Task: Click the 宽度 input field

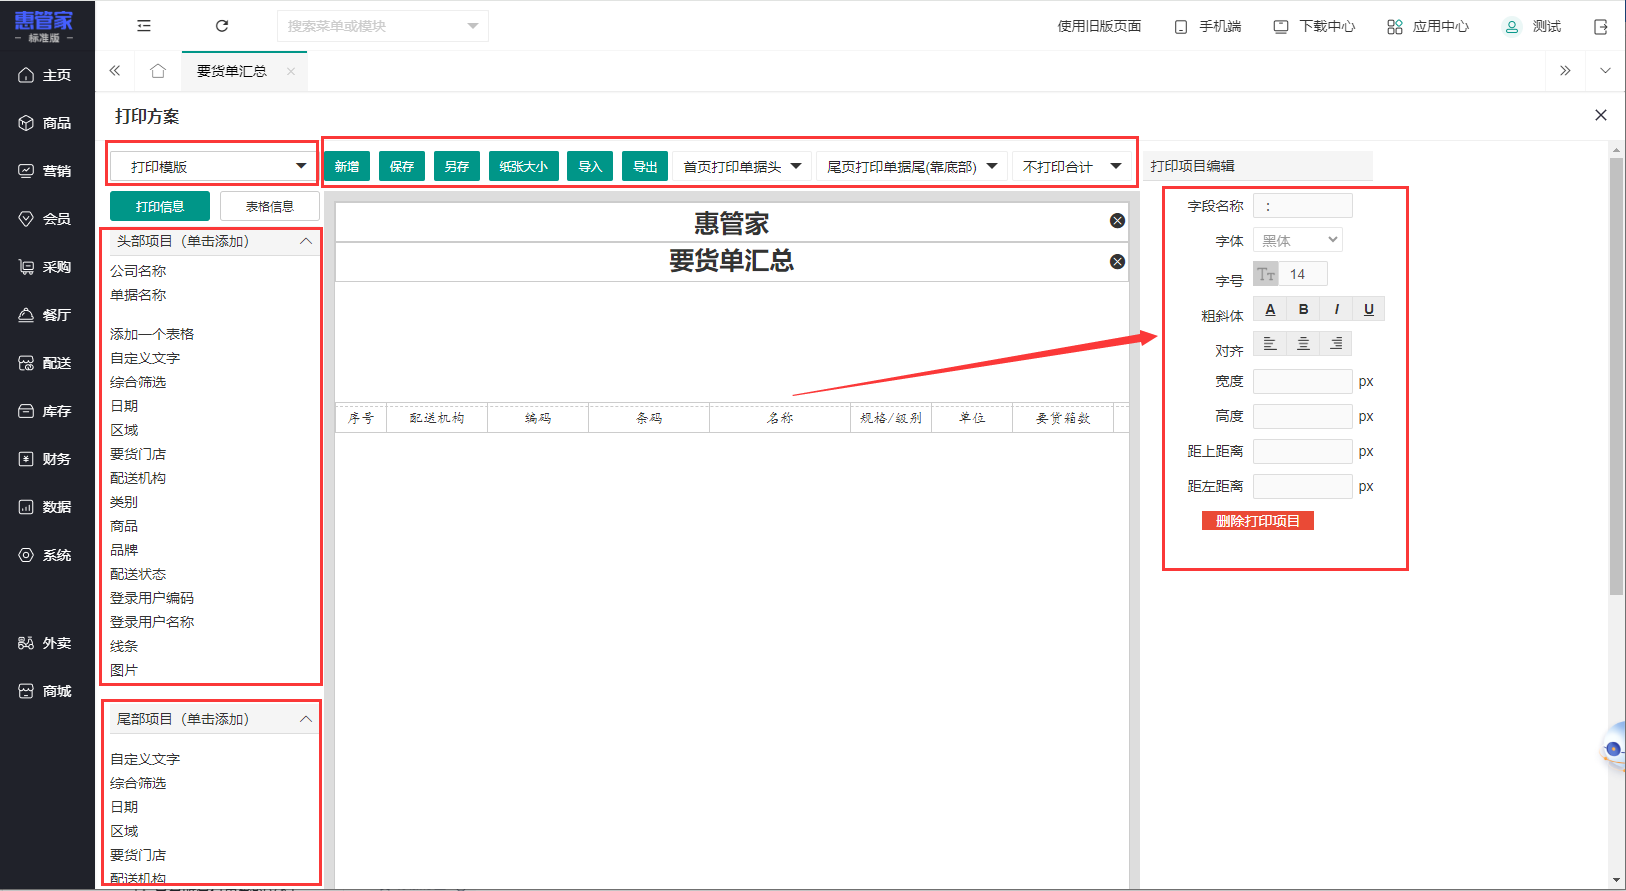Action: pos(1303,381)
